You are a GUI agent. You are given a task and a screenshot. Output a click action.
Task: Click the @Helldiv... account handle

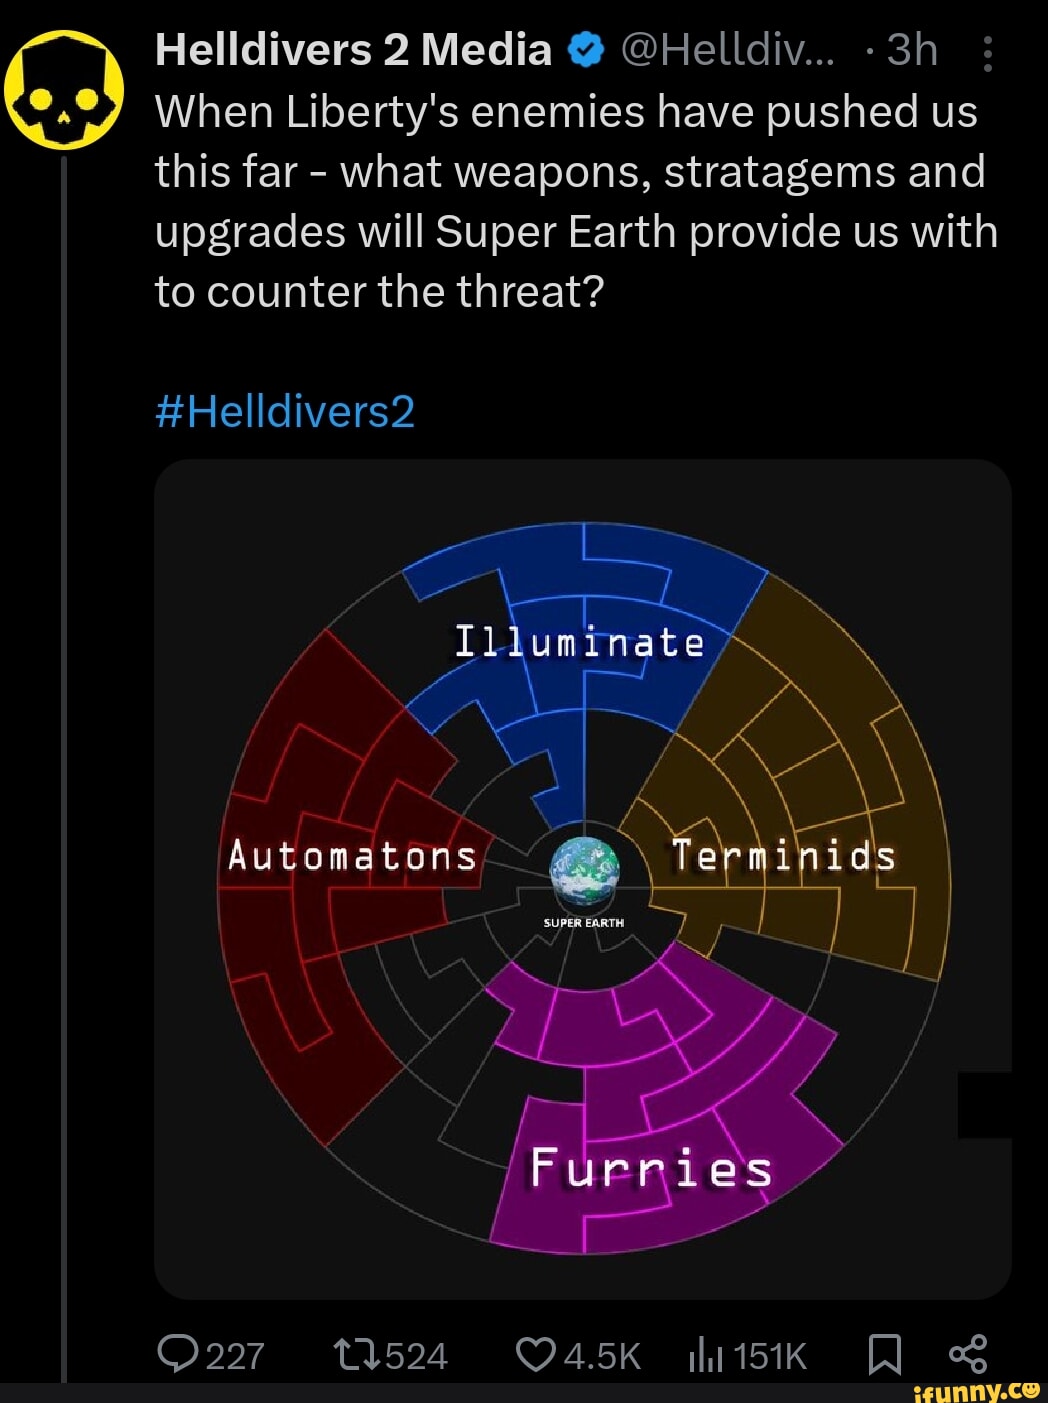click(727, 50)
